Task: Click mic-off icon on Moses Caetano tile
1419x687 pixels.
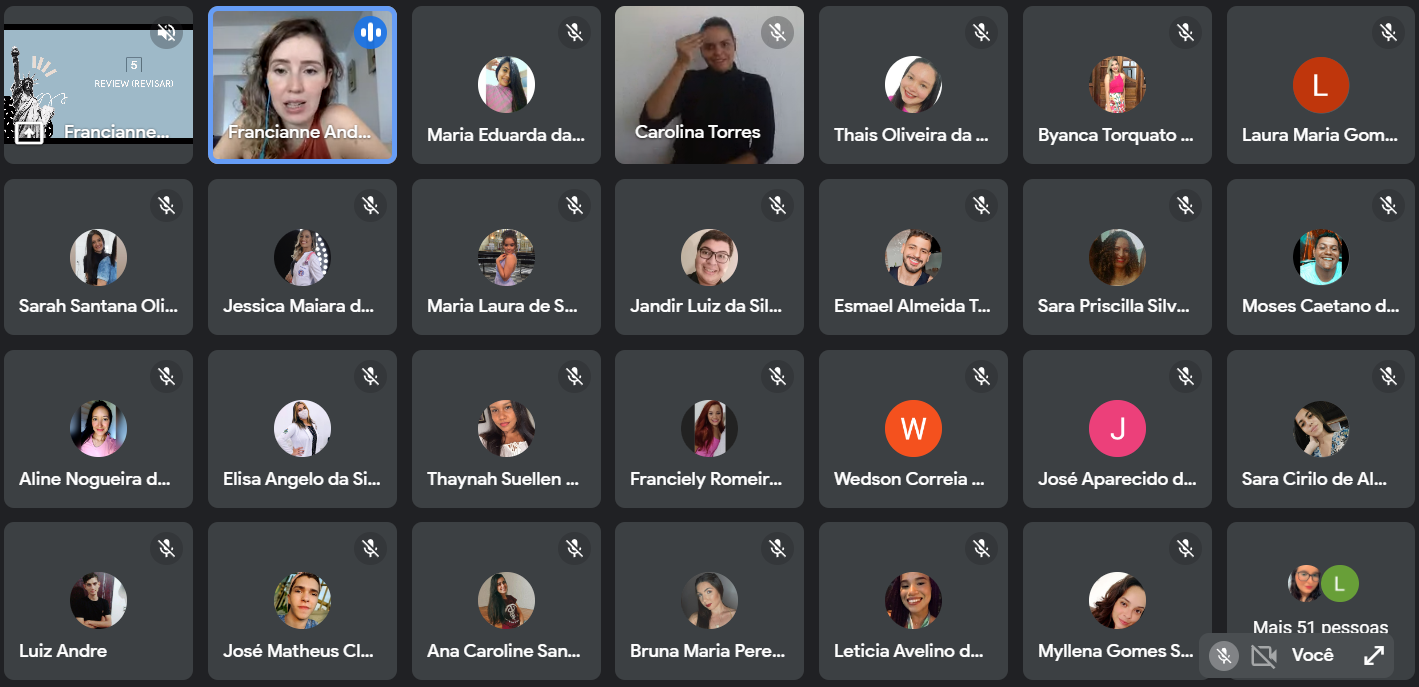Action: point(1388,206)
